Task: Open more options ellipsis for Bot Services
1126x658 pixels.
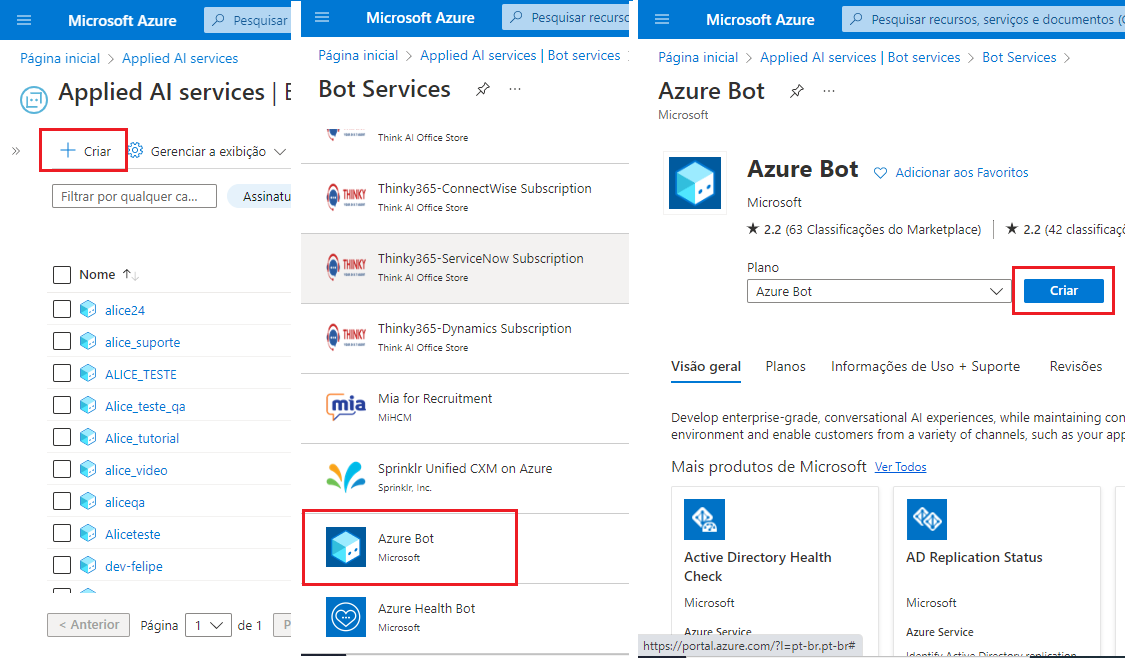Action: coord(514,89)
